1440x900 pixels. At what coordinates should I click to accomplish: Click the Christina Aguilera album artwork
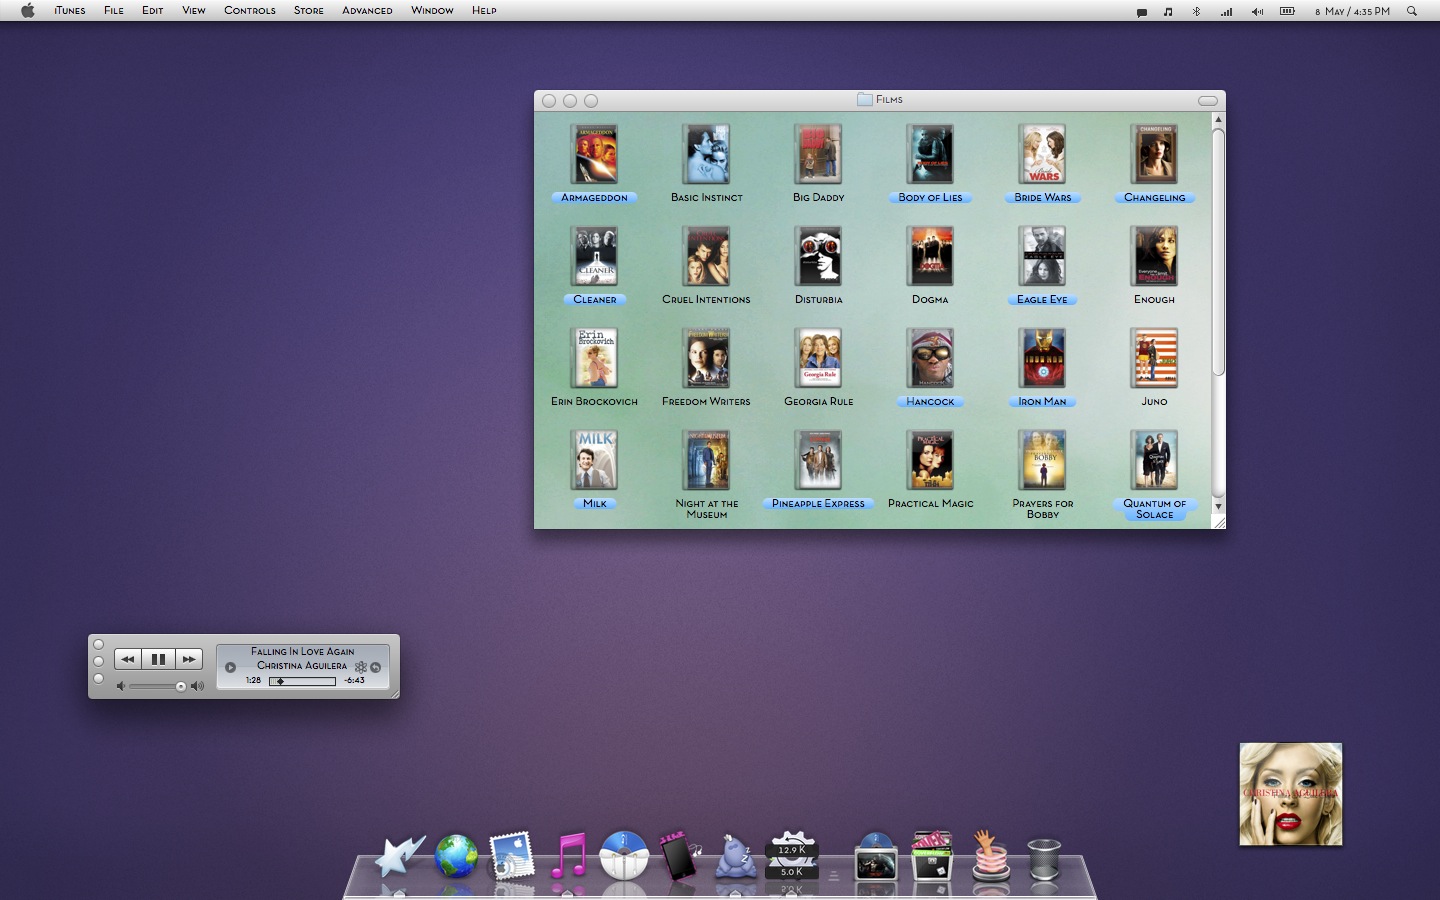click(x=1291, y=794)
